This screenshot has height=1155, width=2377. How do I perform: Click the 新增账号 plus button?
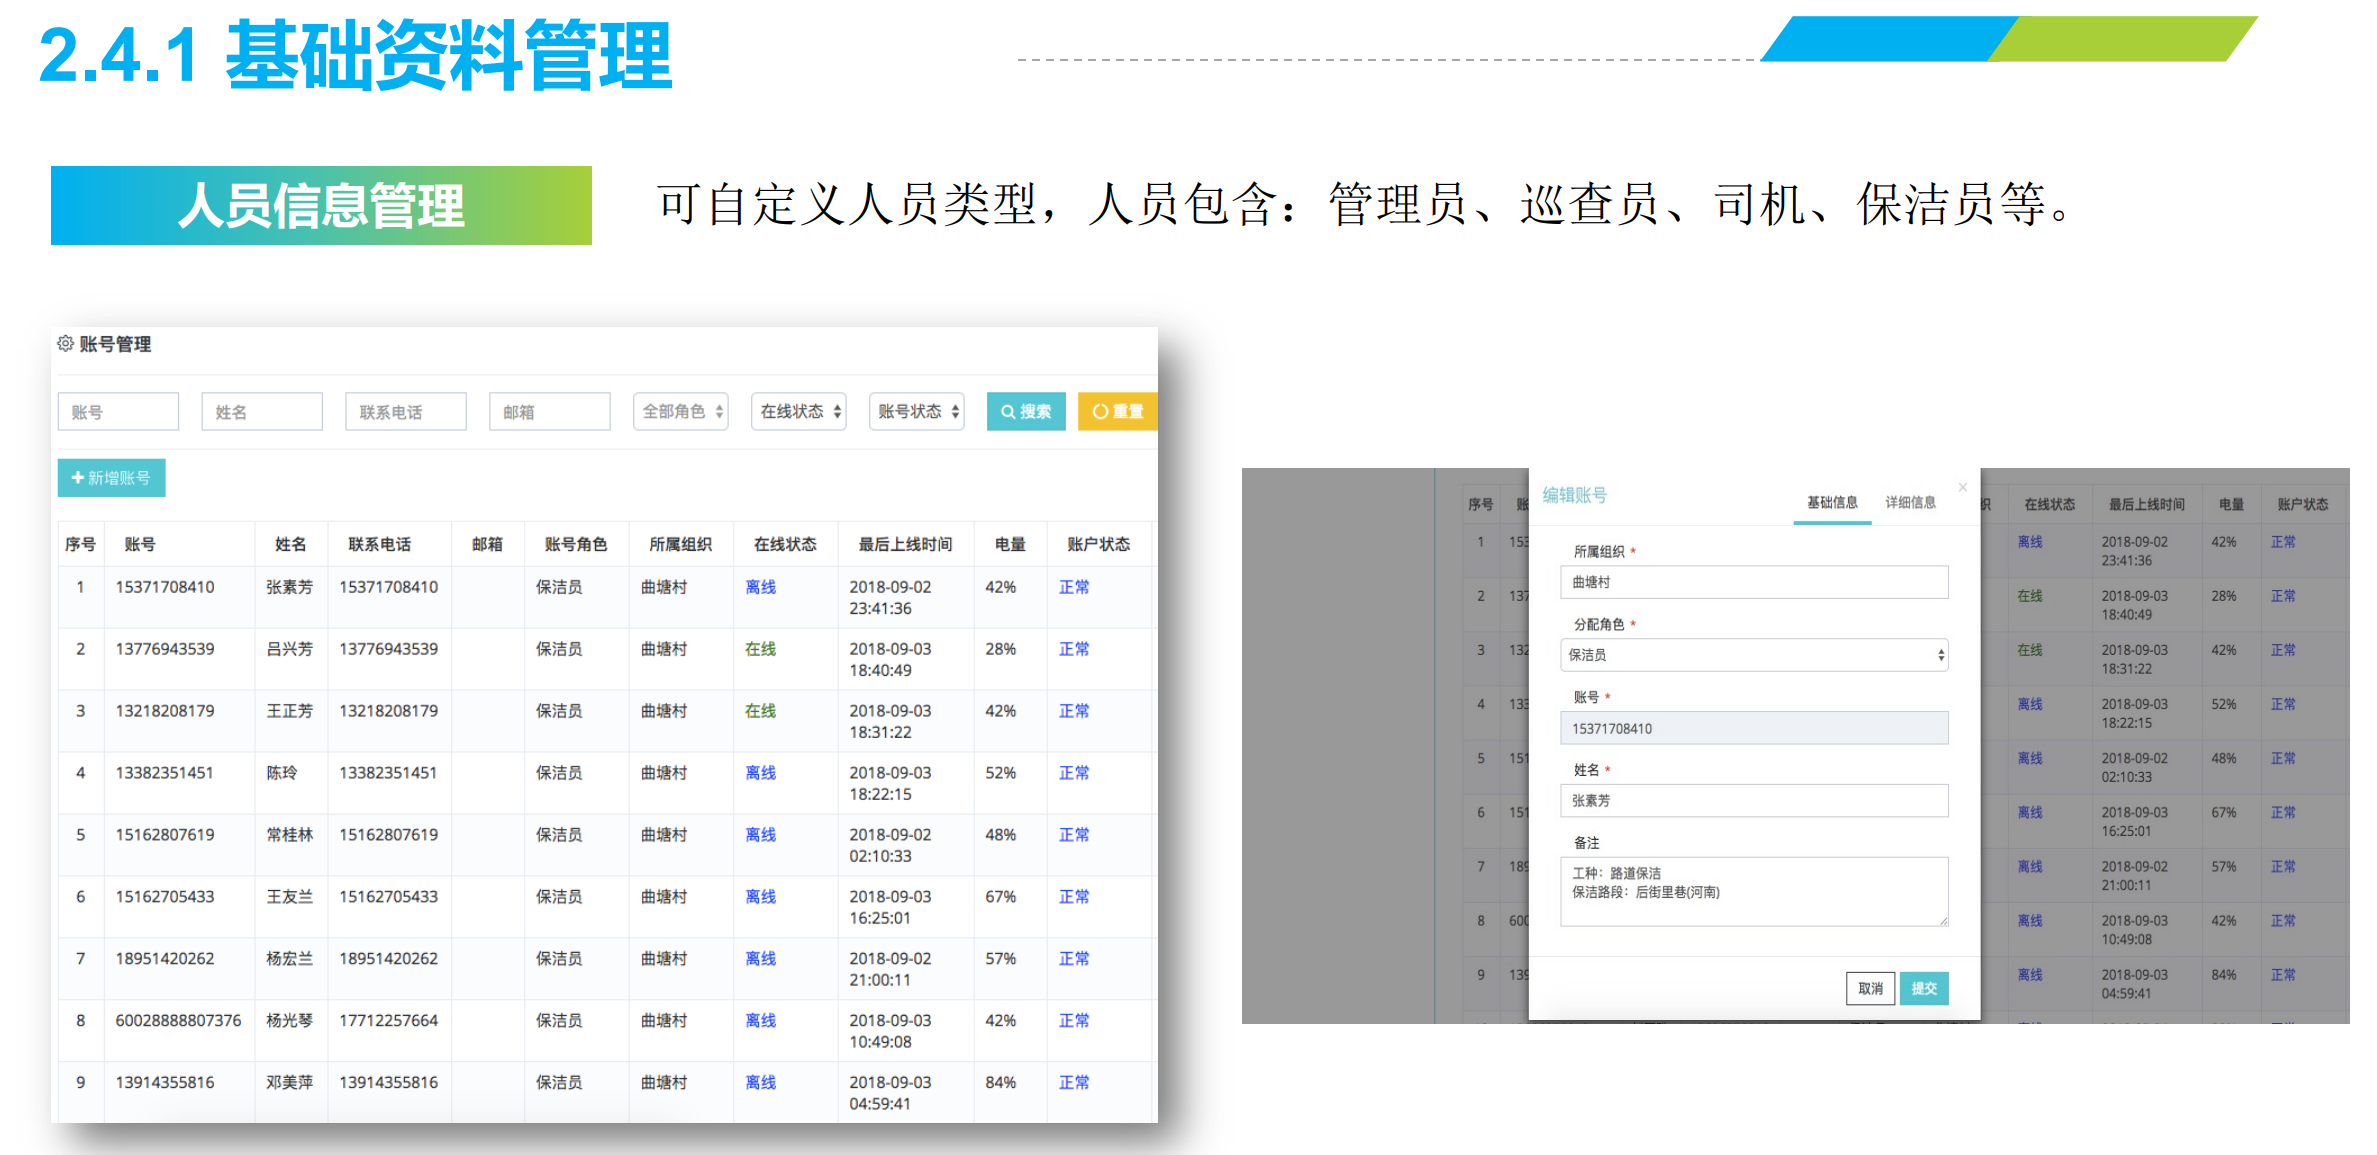[x=111, y=478]
